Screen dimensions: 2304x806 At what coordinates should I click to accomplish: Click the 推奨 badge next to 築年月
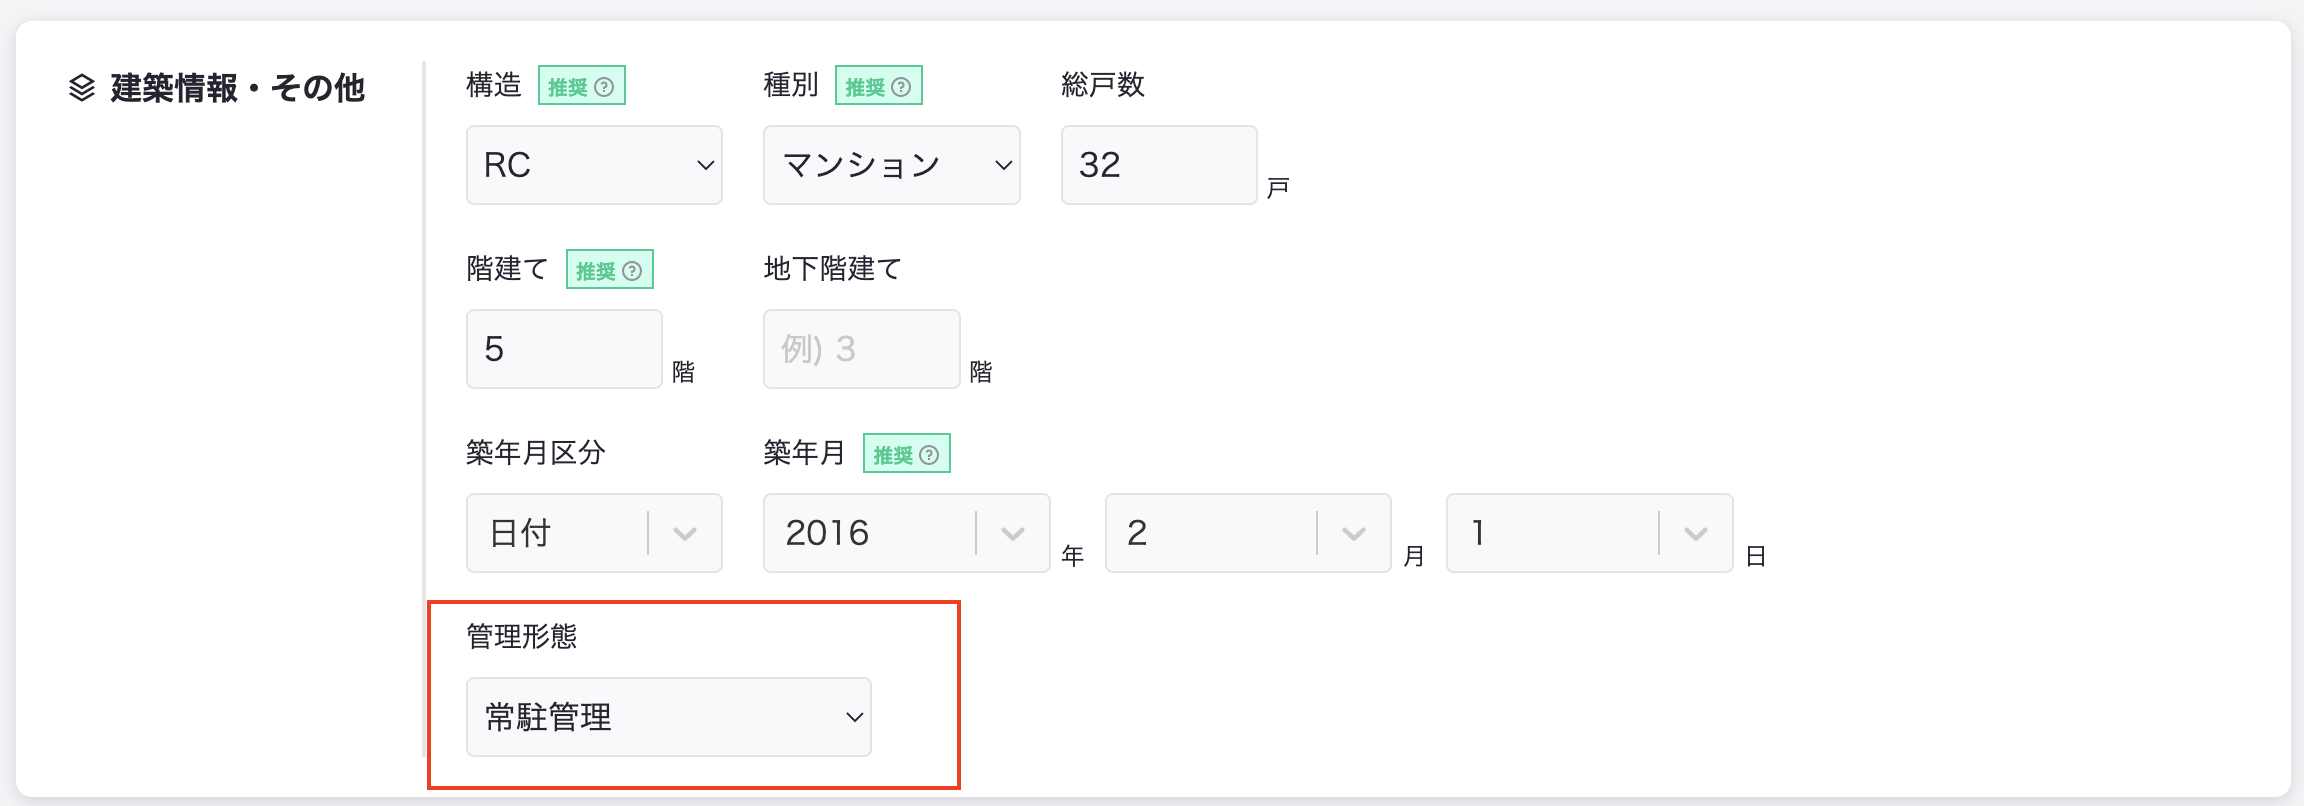(907, 454)
